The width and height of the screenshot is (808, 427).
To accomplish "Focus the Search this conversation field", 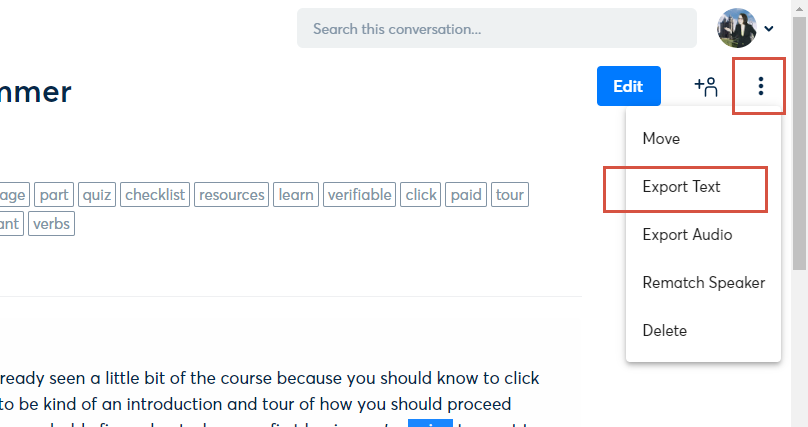I will click(x=496, y=29).
